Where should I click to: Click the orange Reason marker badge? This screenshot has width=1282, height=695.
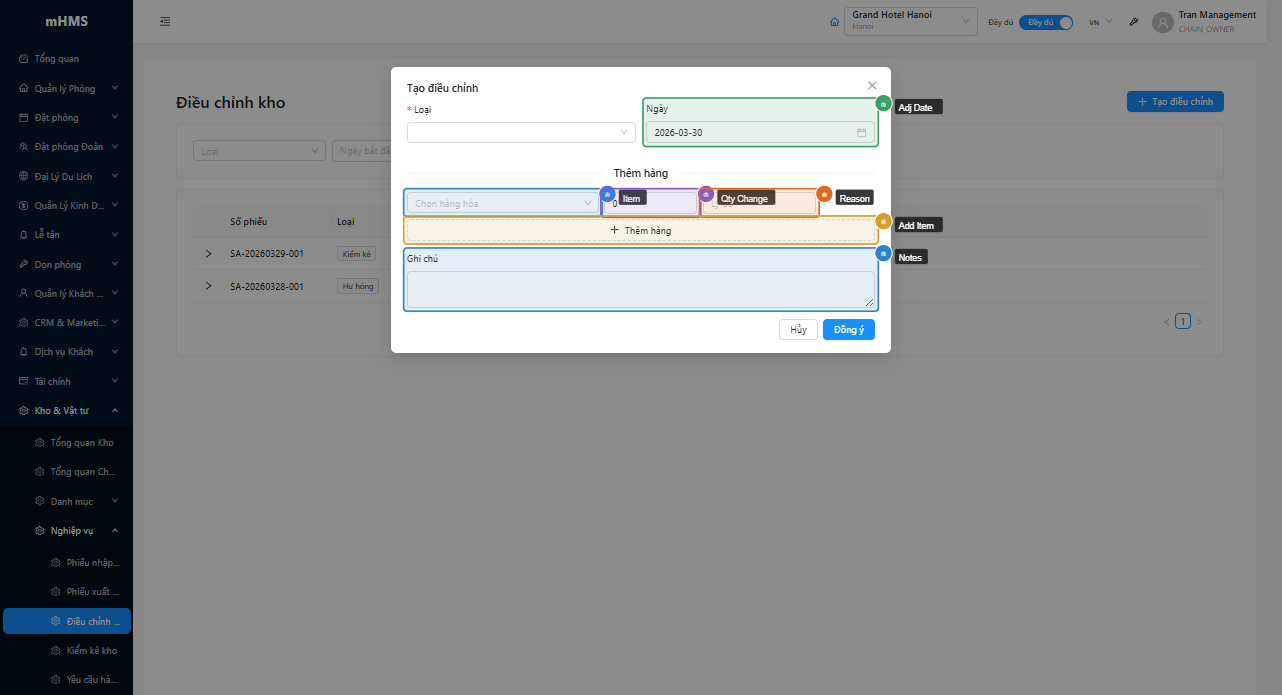824,194
